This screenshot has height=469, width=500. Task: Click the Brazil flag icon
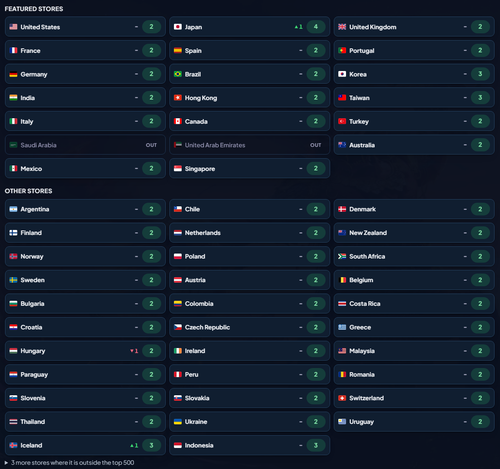coord(178,74)
